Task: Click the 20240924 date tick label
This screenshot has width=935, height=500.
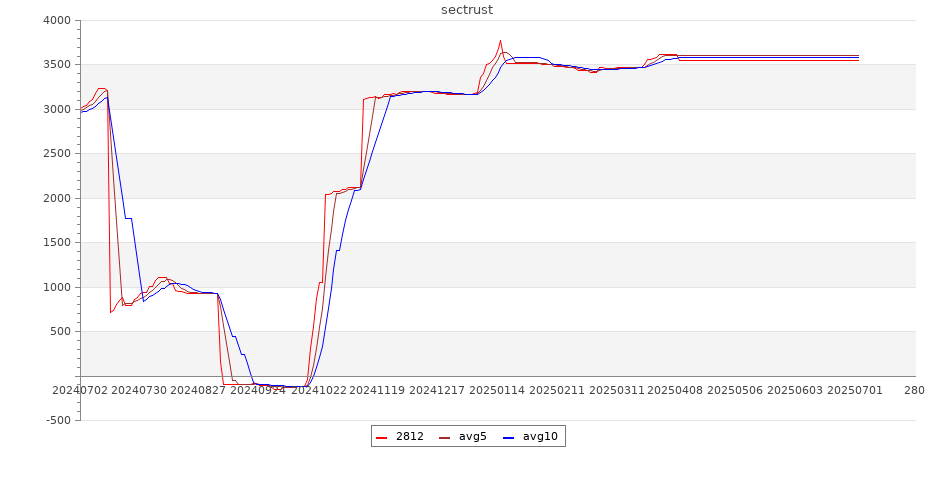Action: [258, 390]
